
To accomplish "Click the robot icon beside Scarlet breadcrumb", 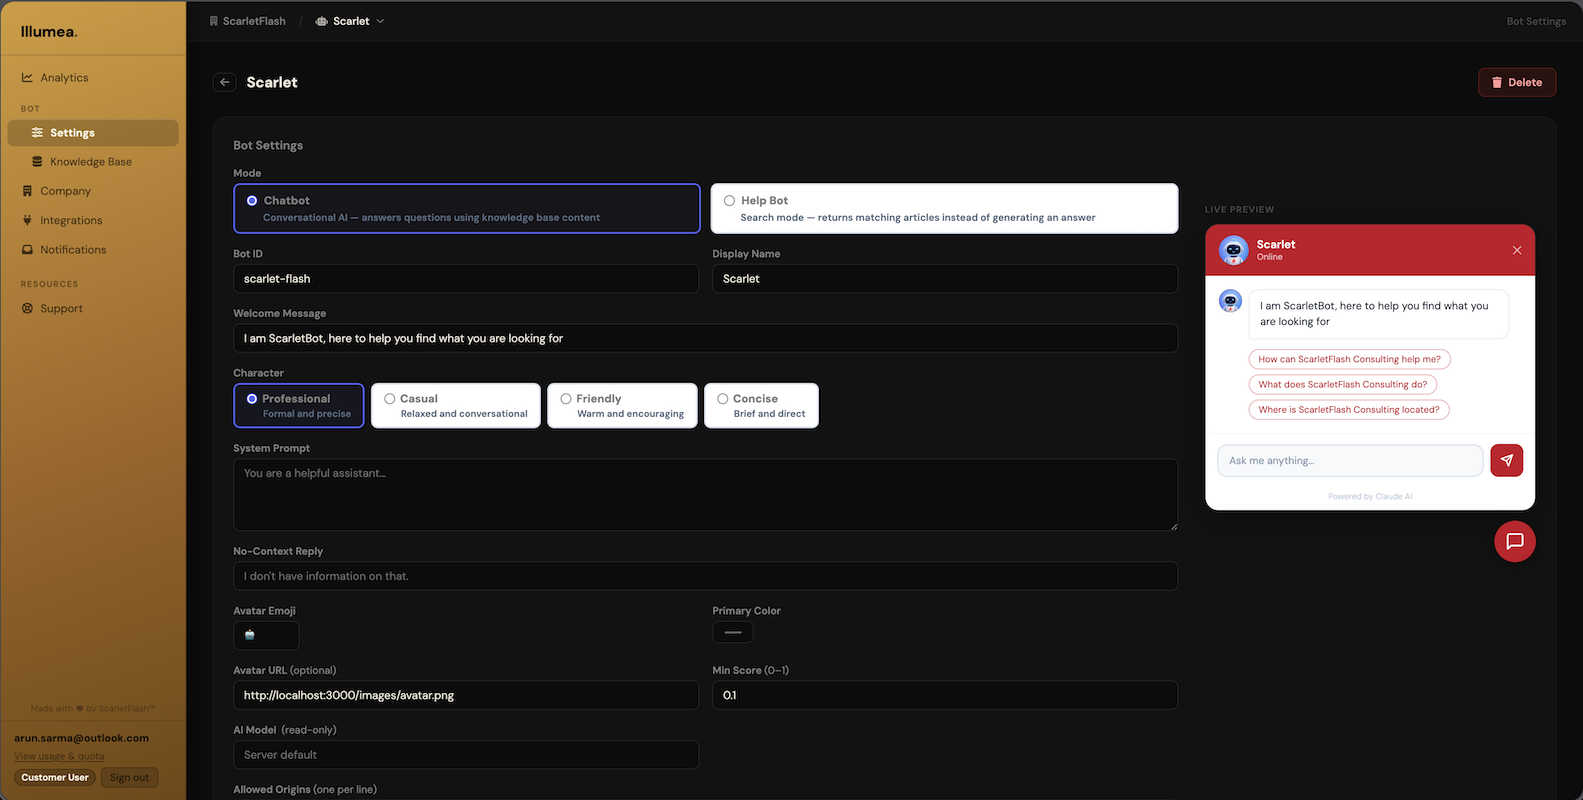I will pos(321,21).
